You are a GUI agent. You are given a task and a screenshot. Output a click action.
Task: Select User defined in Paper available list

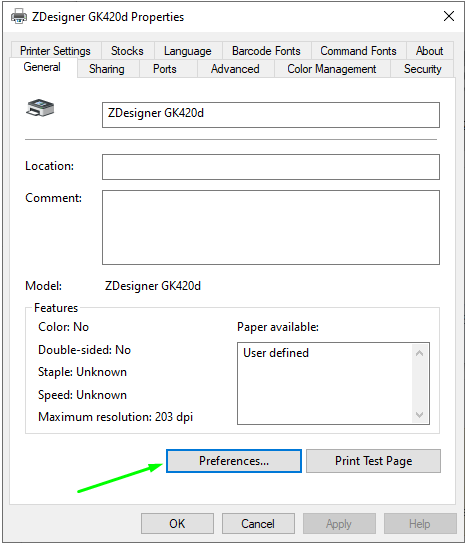click(x=276, y=353)
